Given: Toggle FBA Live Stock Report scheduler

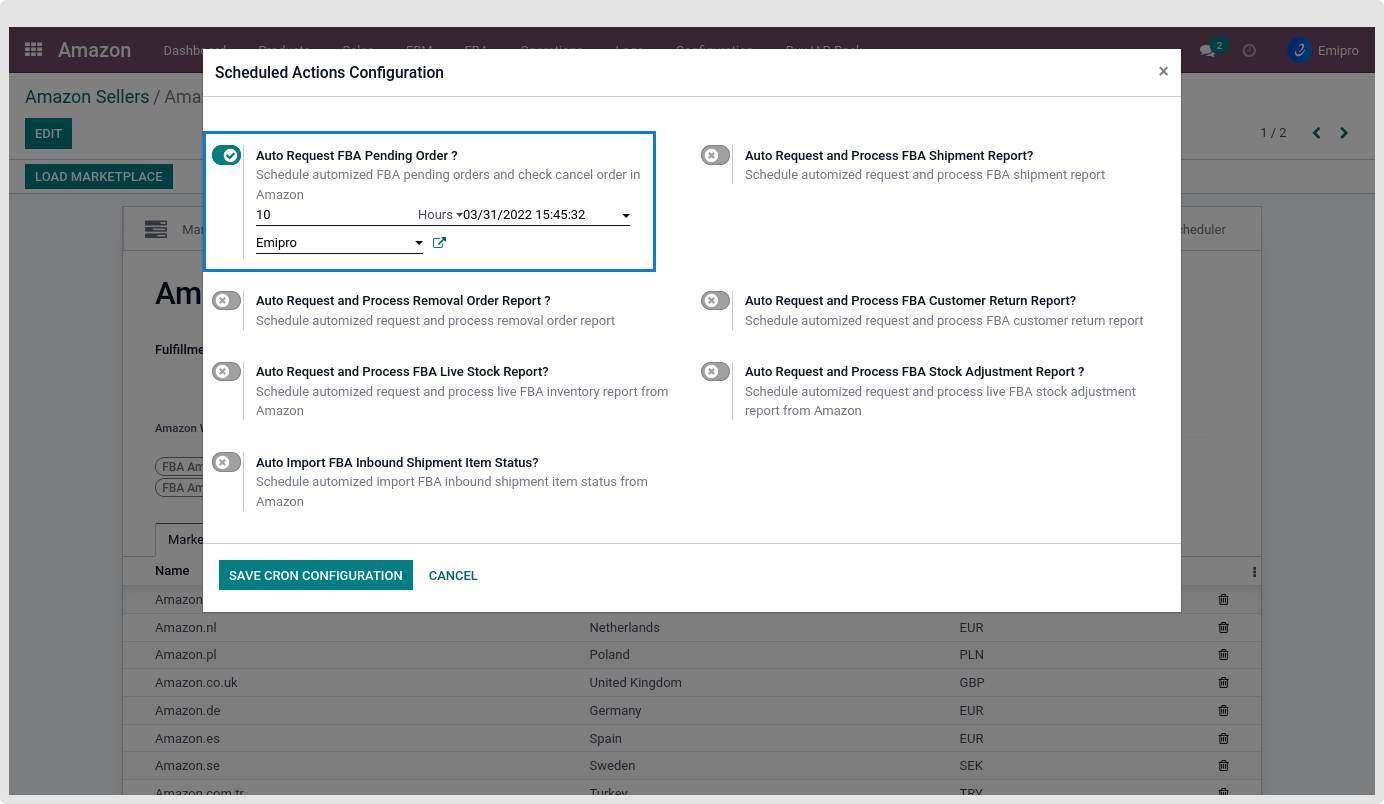Looking at the screenshot, I should click(x=226, y=372).
